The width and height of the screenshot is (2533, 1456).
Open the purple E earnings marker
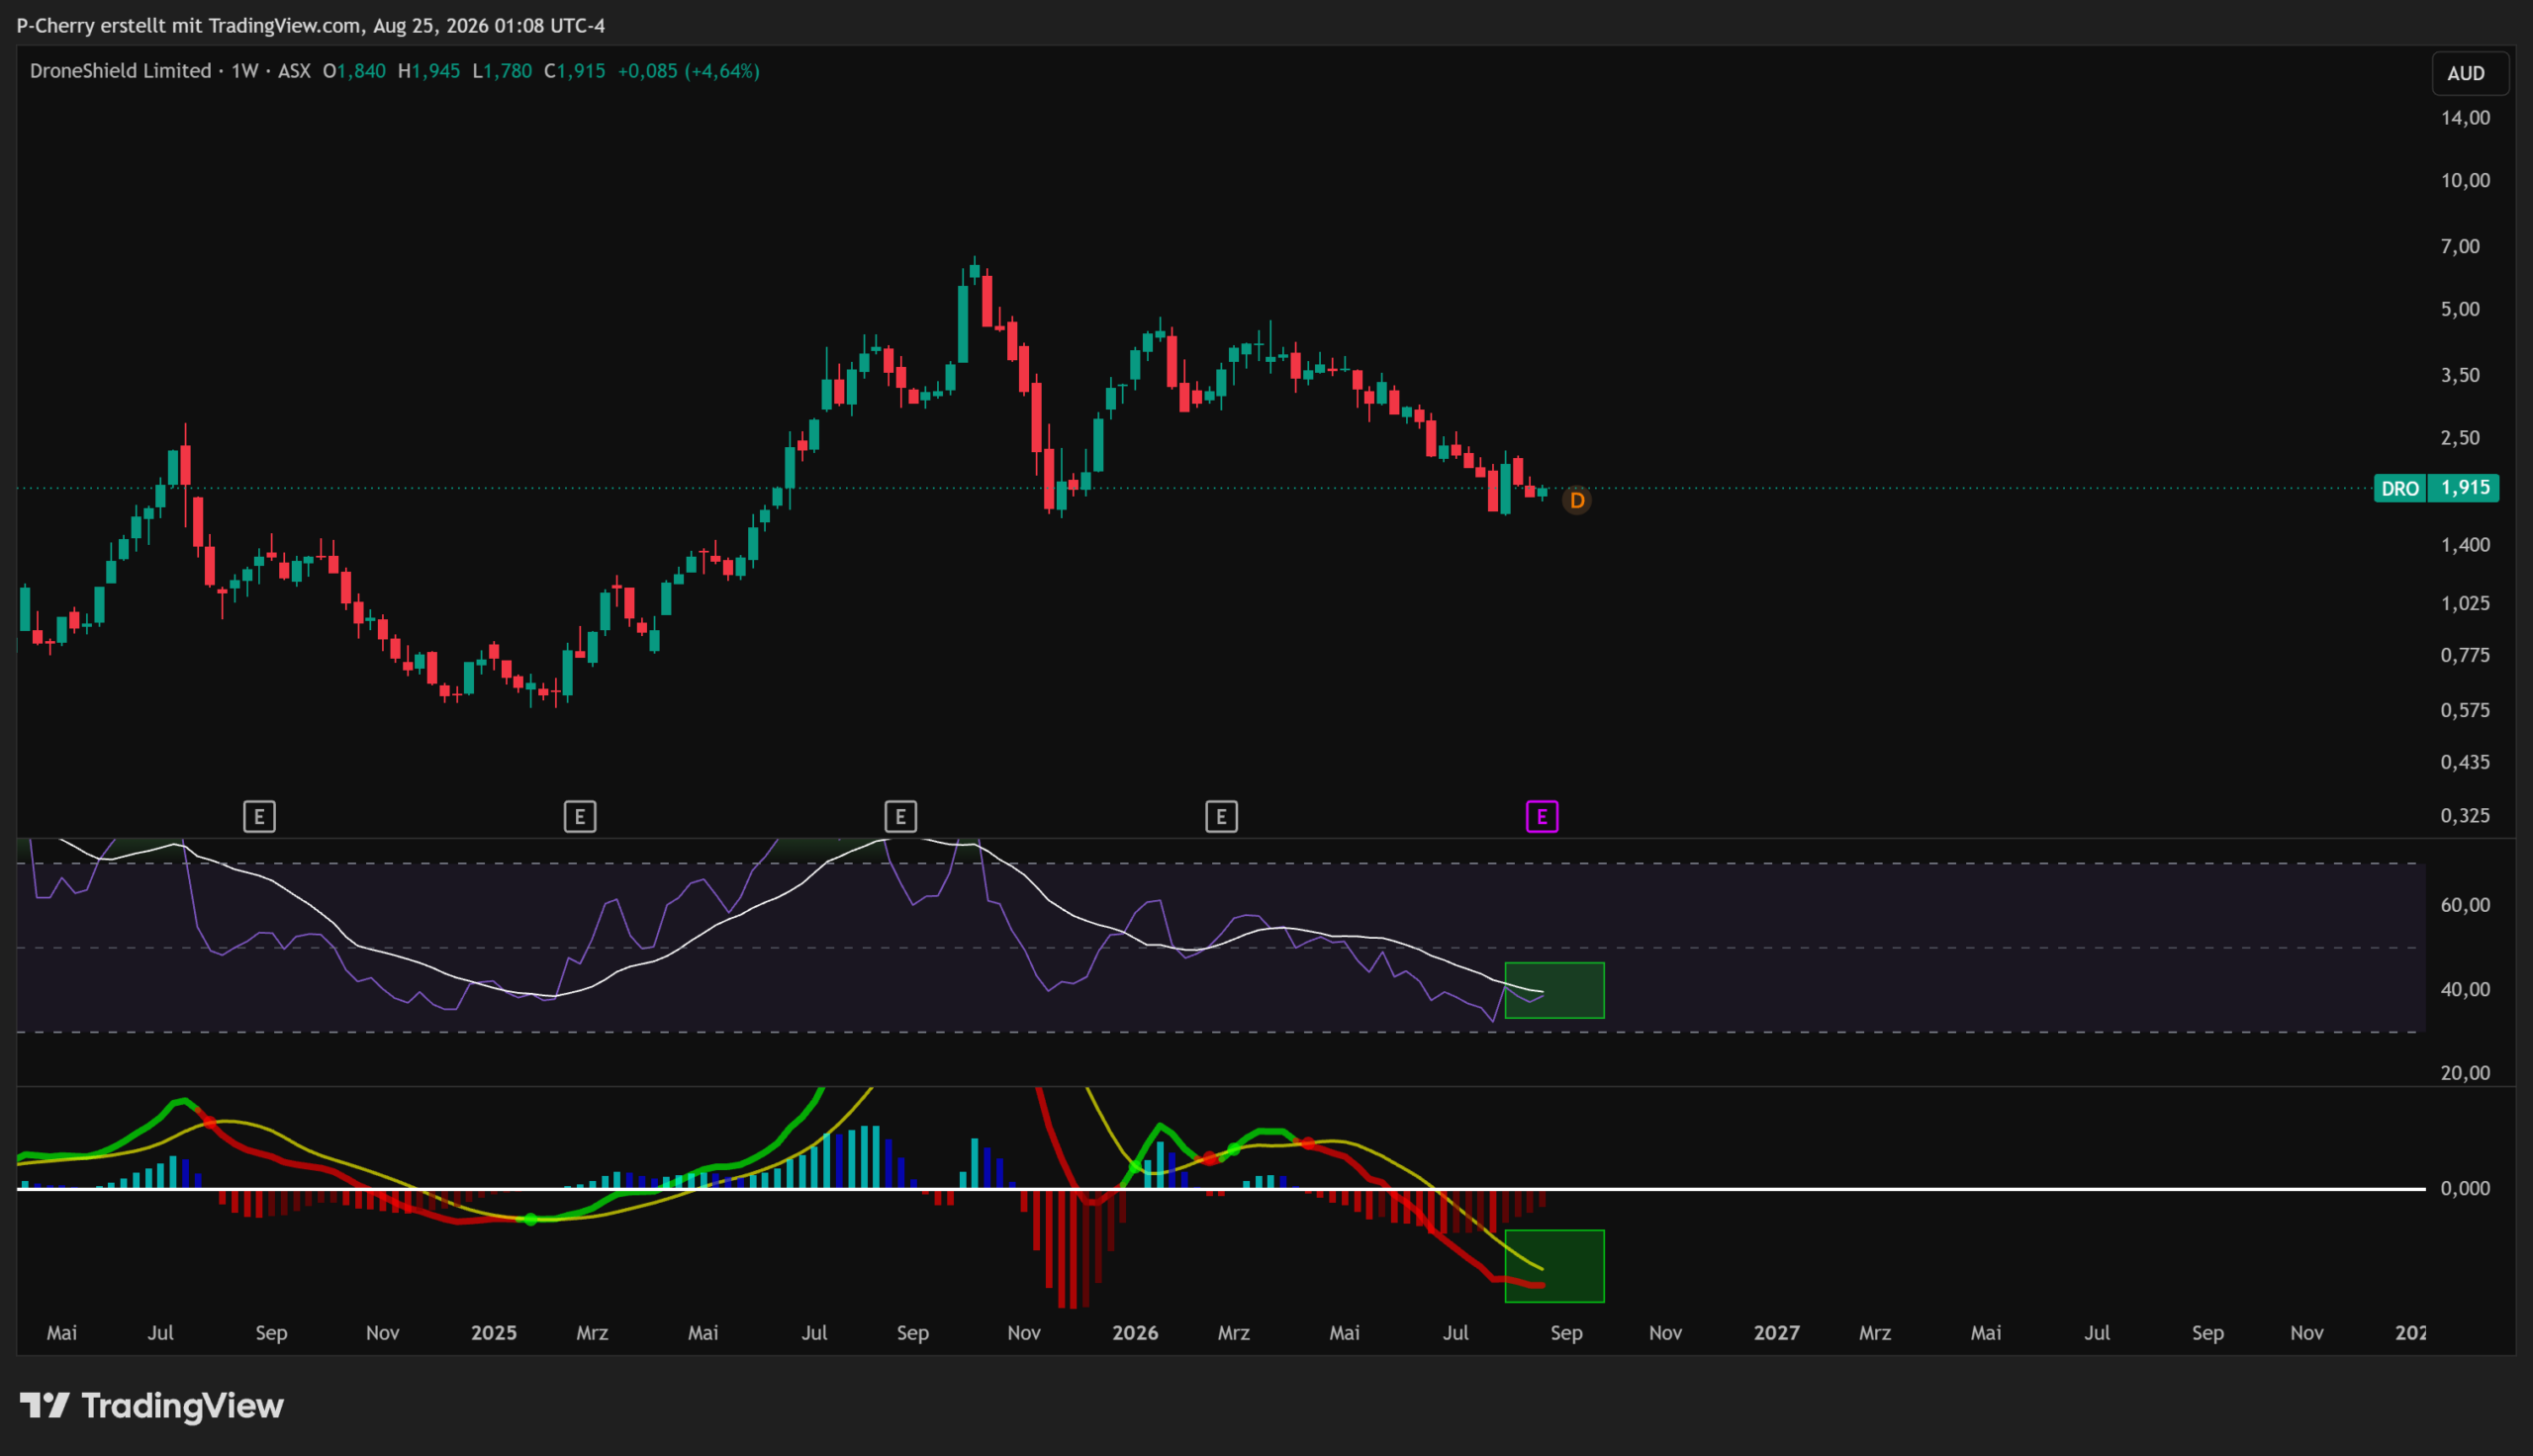(x=1542, y=817)
